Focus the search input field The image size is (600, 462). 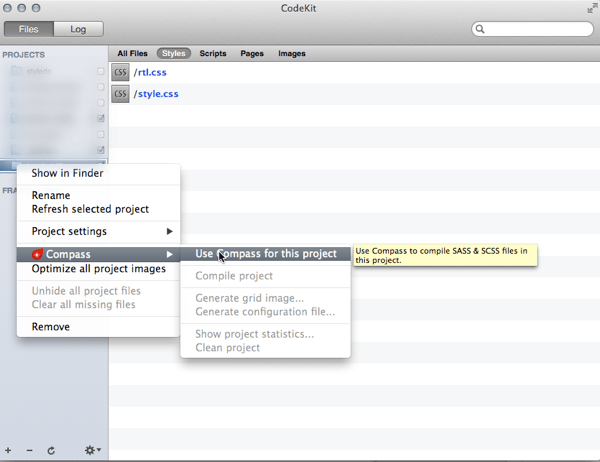[x=532, y=29]
